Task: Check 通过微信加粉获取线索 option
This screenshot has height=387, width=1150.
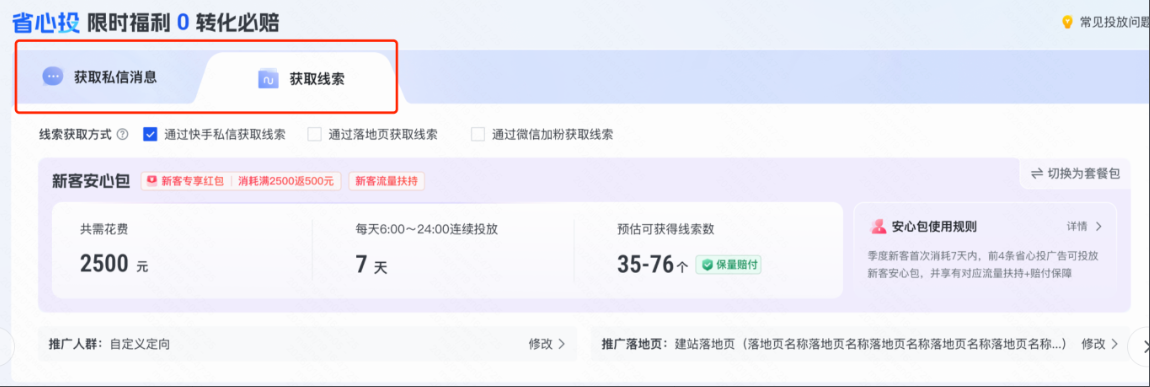Action: (x=478, y=134)
